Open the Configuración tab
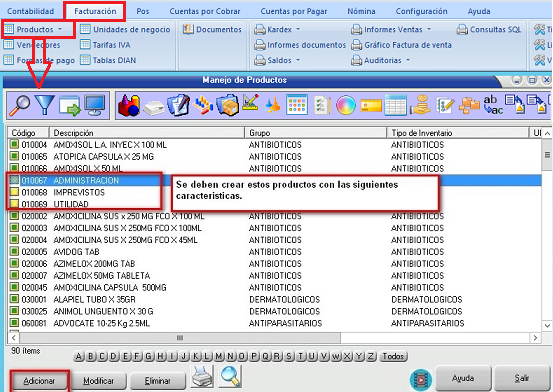Viewport: 553px width, 392px height. pos(421,11)
